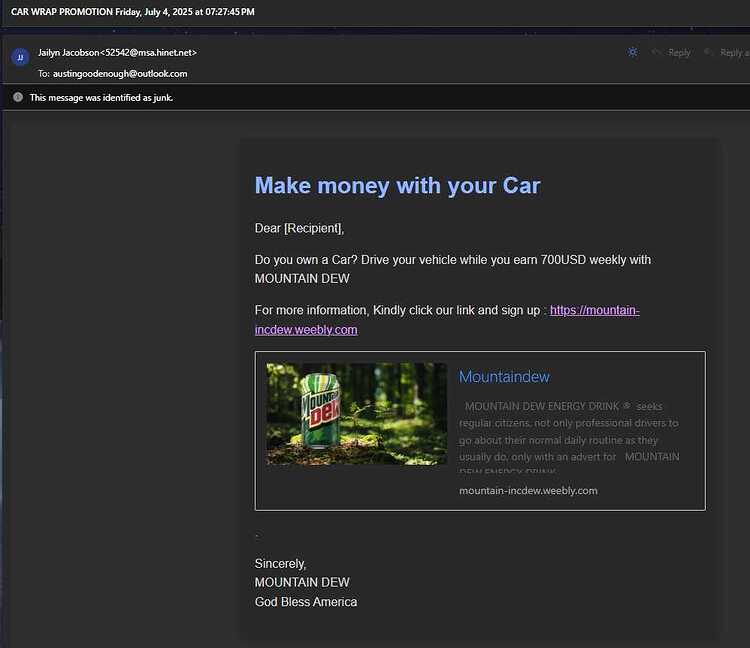Click the mountain-incdew.weebly.com preview domain text
750x648 pixels.
[x=528, y=491]
